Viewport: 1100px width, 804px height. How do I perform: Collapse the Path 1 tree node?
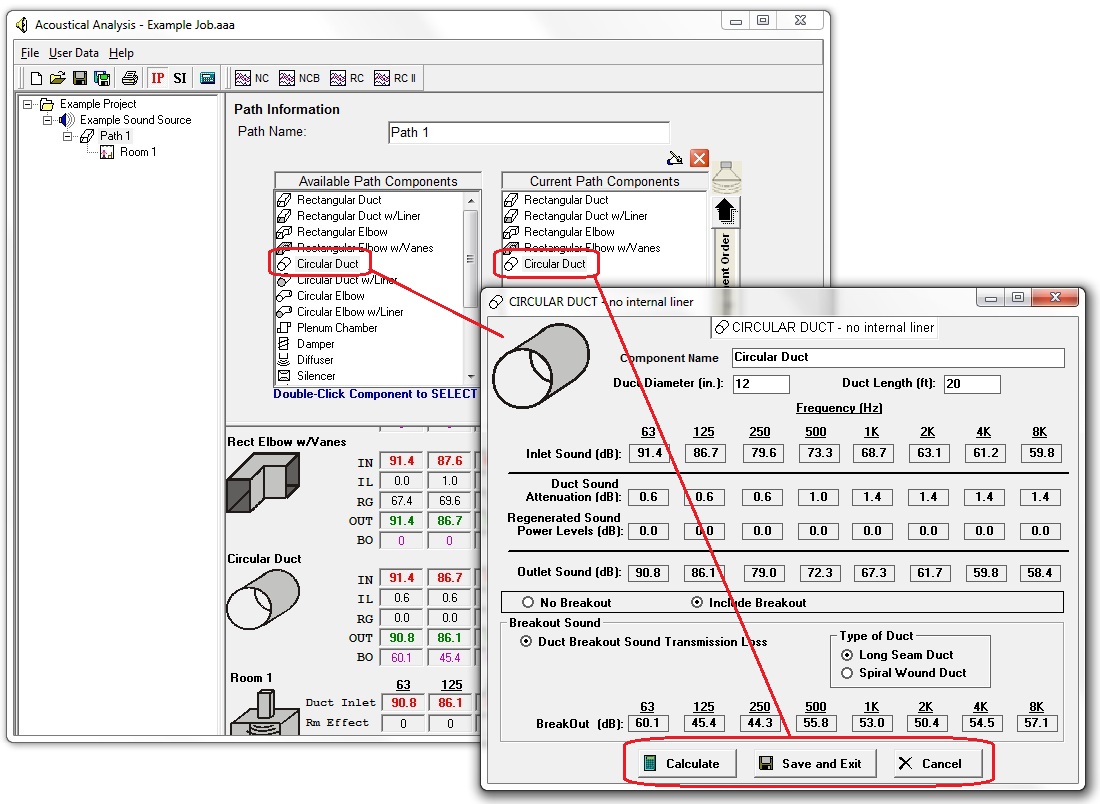[67, 136]
